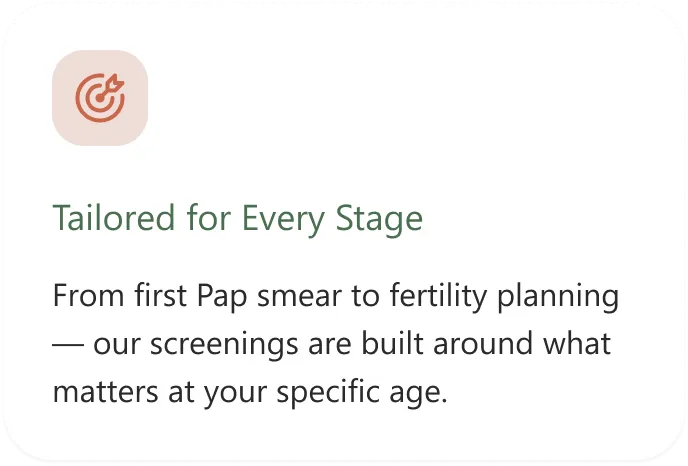
Task: Click the em dash before 'our screenings'
Action: pos(68,345)
